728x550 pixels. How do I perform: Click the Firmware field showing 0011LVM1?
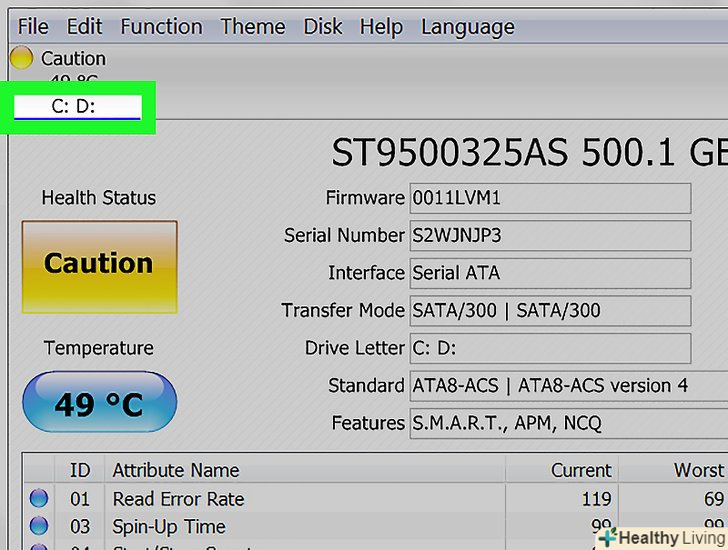pos(550,198)
